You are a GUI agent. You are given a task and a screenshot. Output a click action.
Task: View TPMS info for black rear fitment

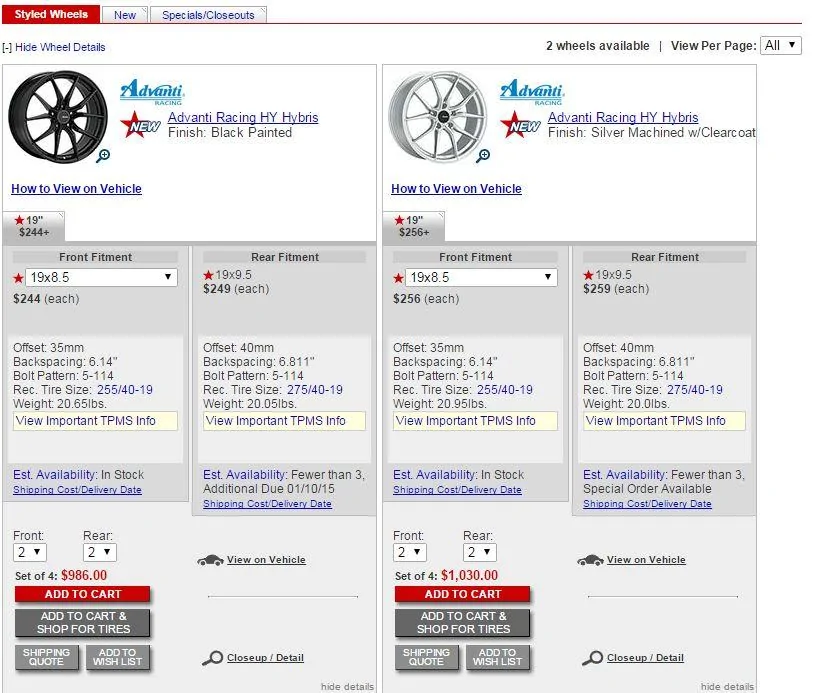pos(285,421)
